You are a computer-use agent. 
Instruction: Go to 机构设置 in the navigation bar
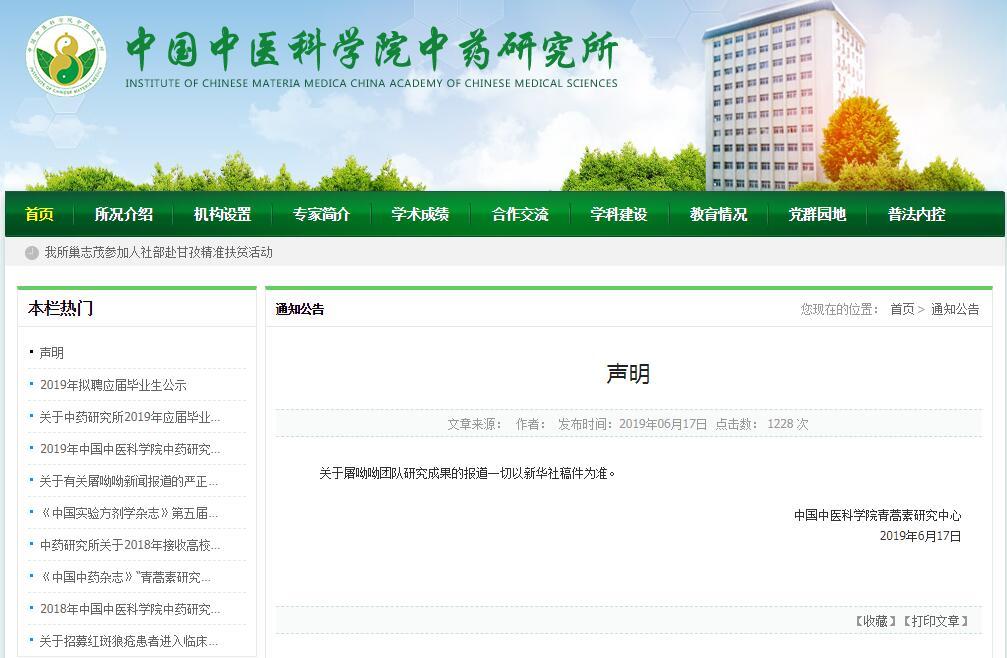(x=222, y=214)
